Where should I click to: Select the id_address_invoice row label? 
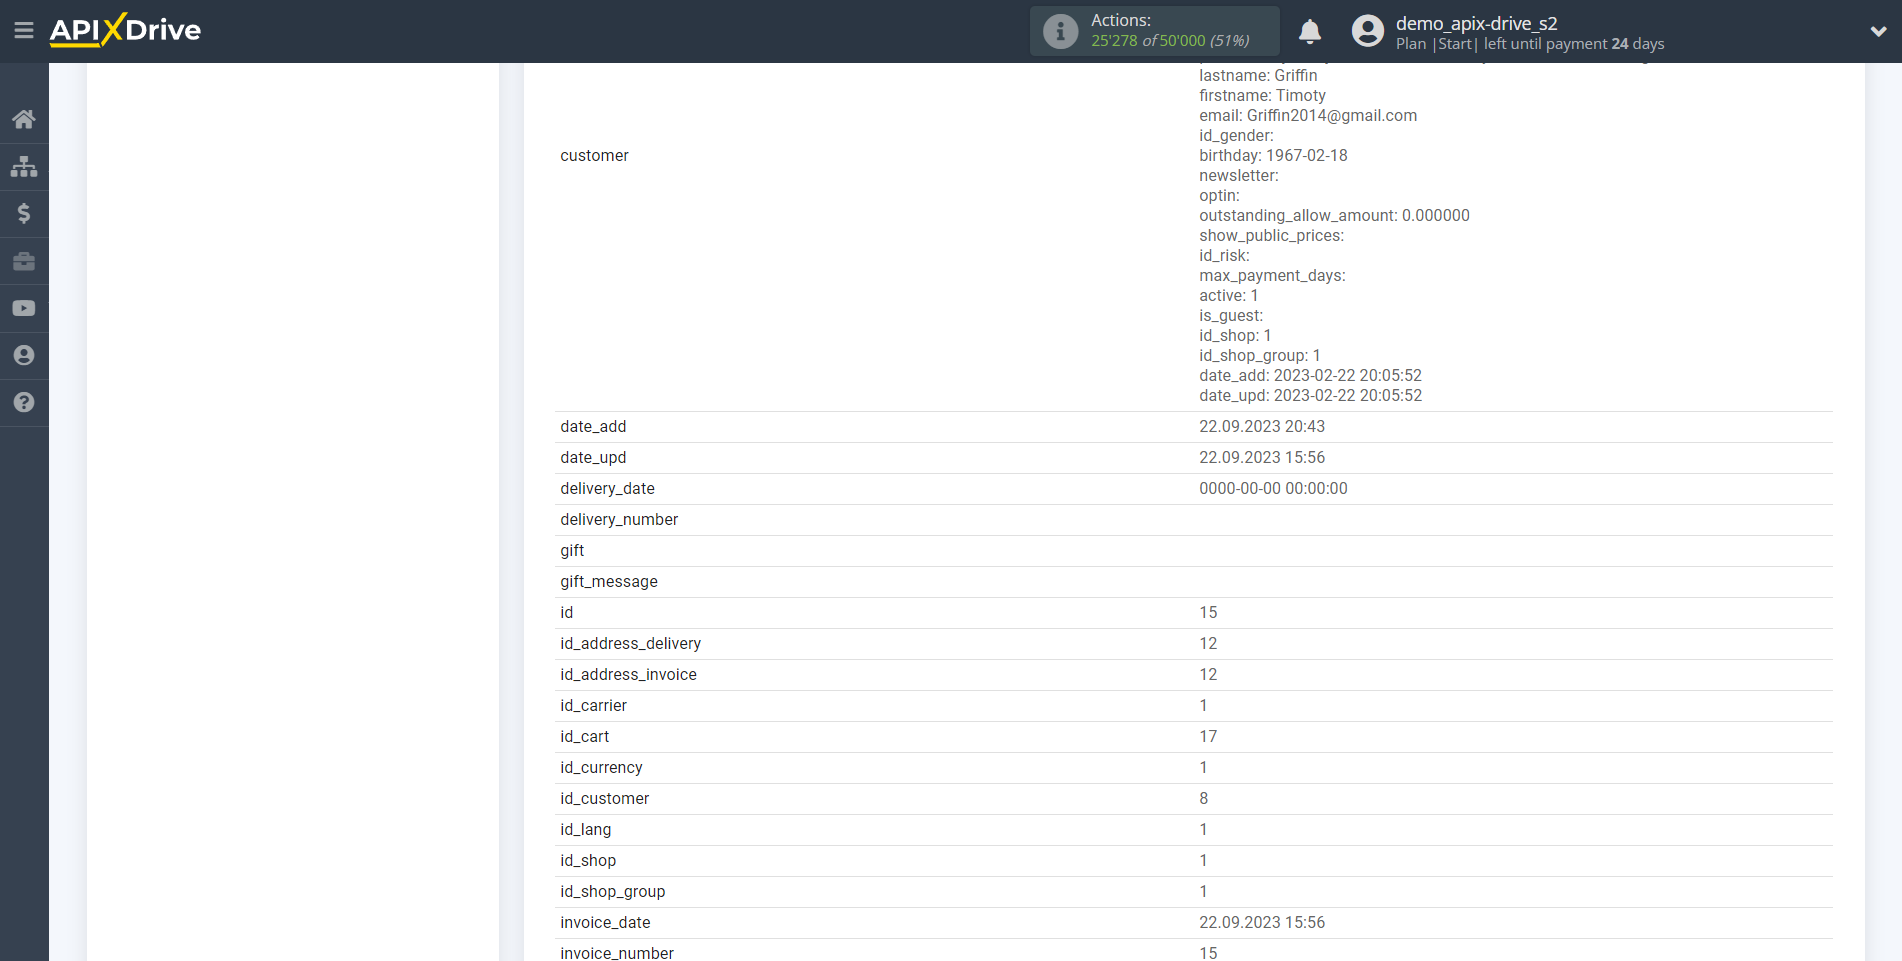click(628, 674)
